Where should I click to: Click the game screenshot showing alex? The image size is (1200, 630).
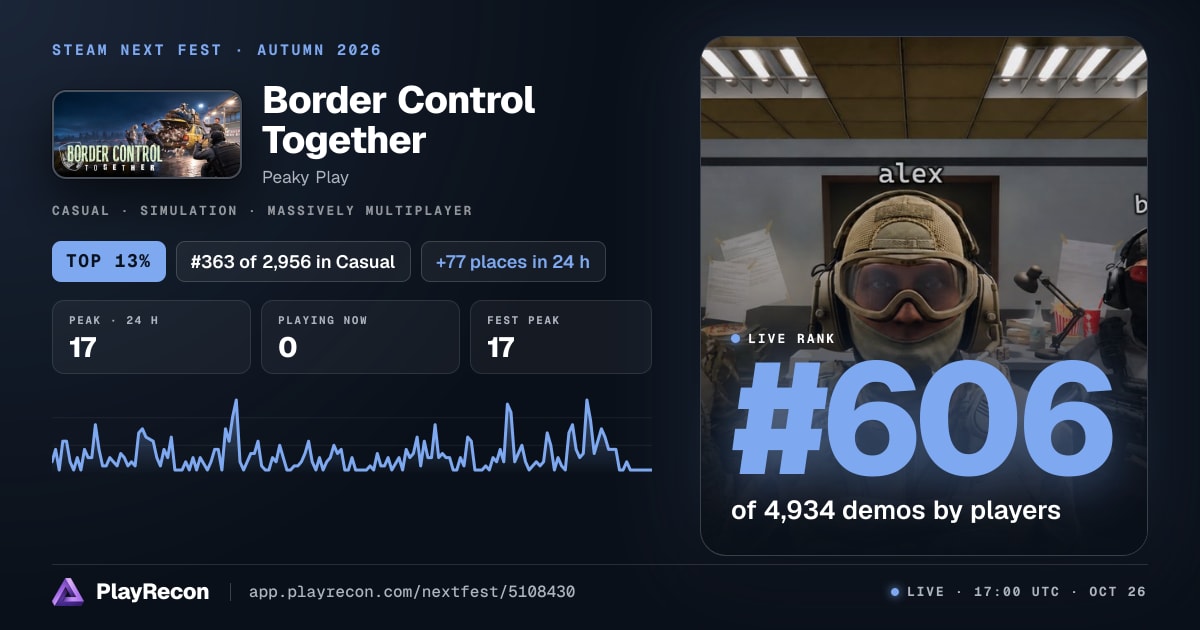tap(924, 296)
